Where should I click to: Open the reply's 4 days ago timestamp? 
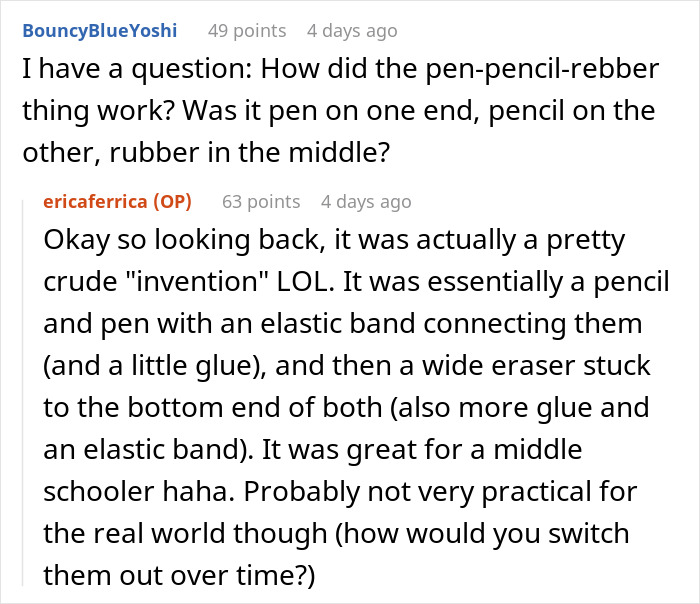point(366,202)
